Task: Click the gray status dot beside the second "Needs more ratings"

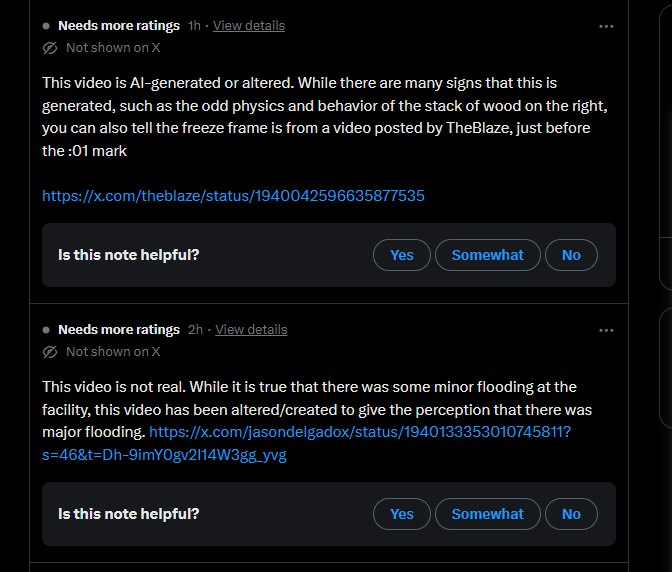Action: click(46, 330)
